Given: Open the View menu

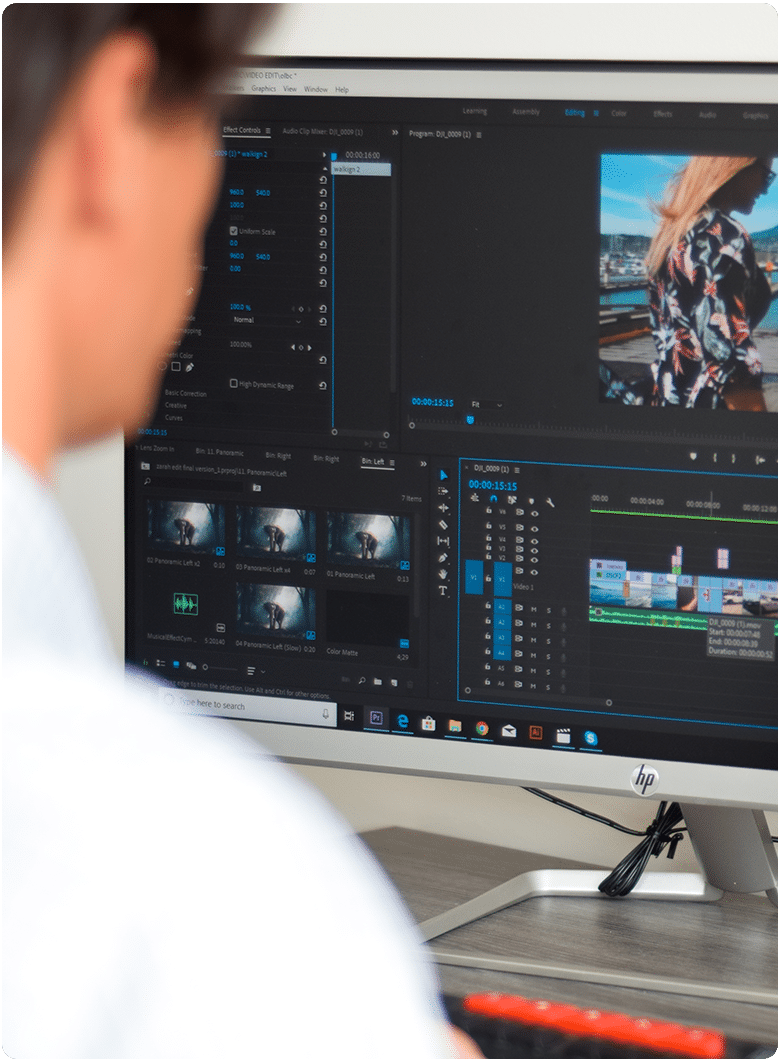Looking at the screenshot, I should pyautogui.click(x=290, y=89).
